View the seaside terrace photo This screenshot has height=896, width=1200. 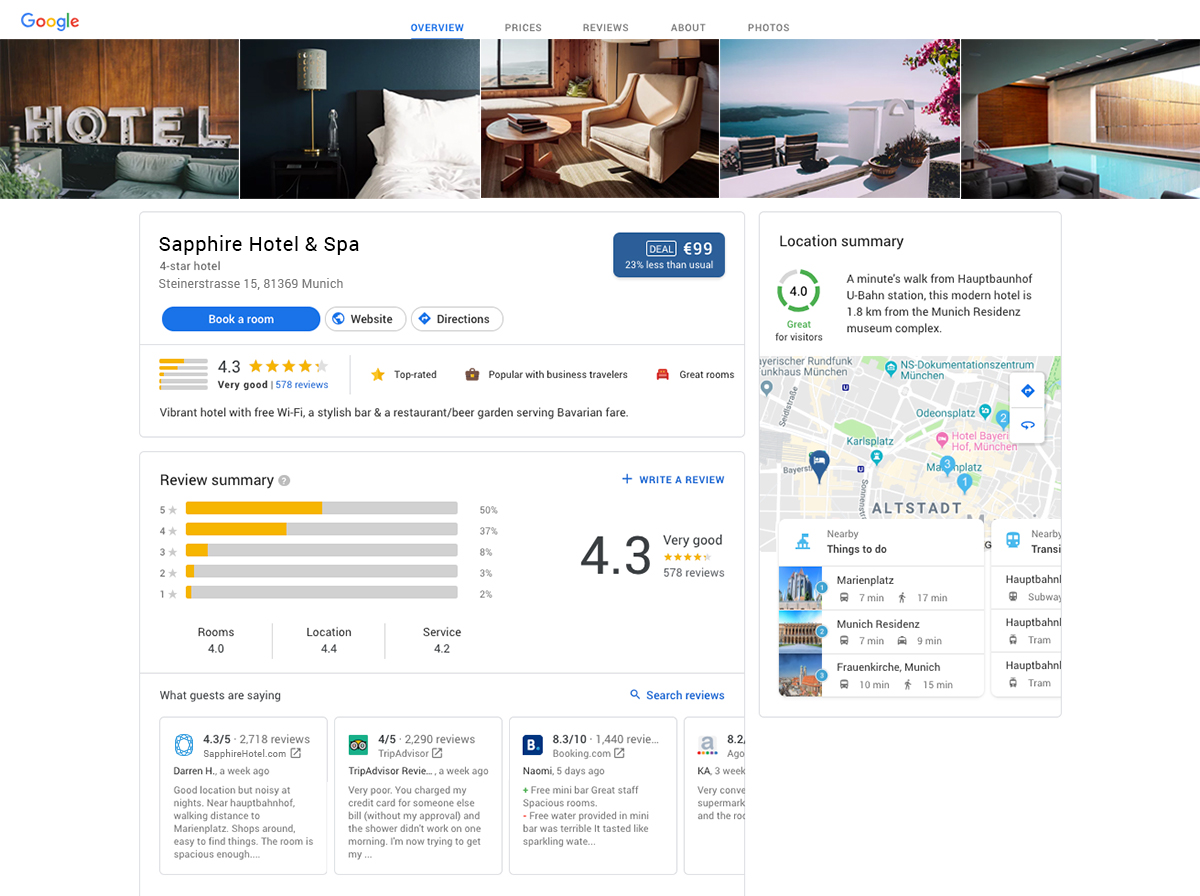[x=840, y=119]
